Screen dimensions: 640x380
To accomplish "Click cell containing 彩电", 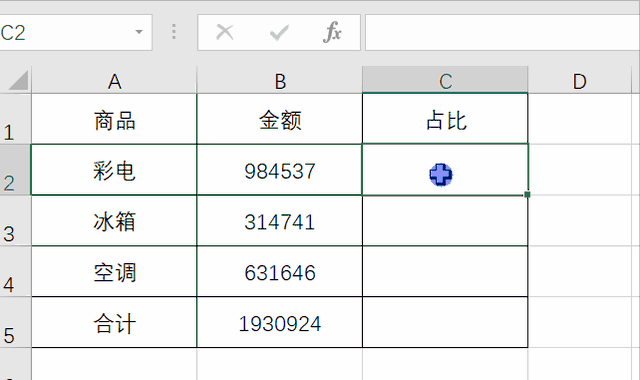I will [x=114, y=170].
